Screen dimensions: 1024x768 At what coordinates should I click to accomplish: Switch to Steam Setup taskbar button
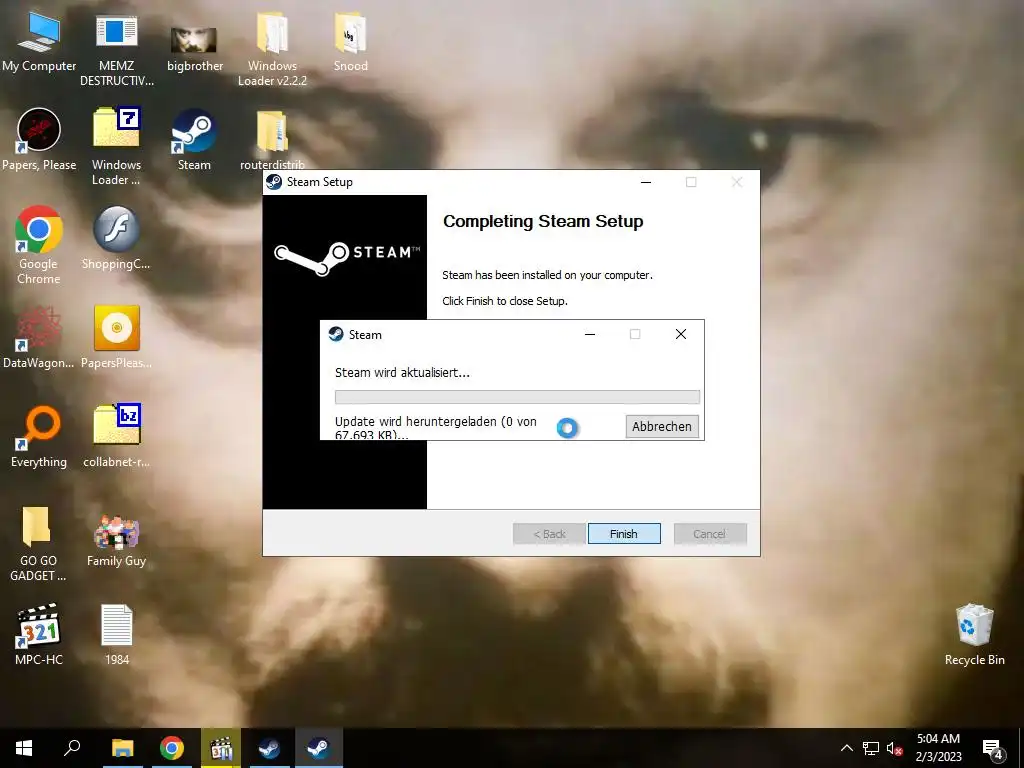pos(269,748)
